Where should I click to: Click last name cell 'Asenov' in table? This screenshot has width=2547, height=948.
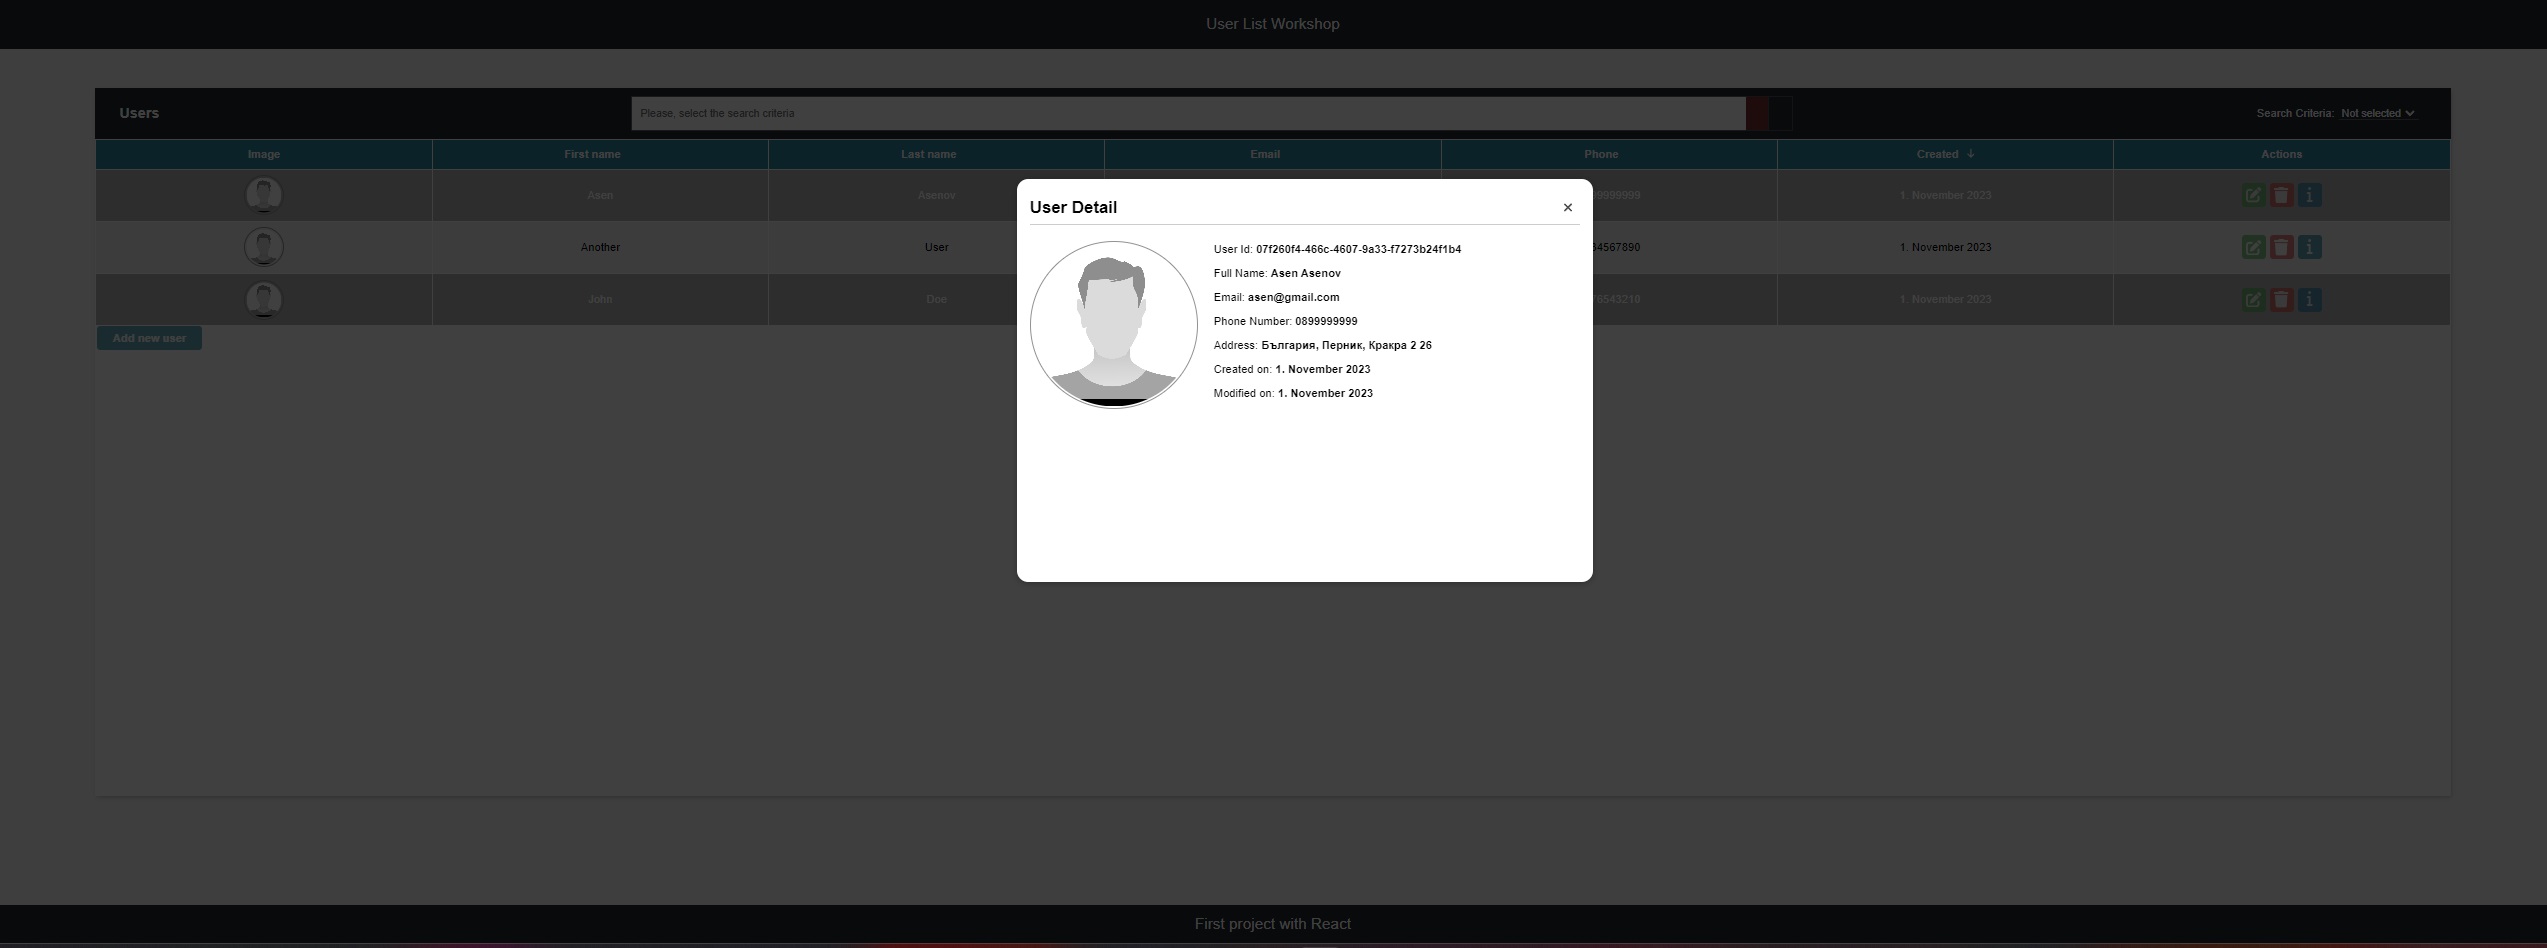coord(936,195)
